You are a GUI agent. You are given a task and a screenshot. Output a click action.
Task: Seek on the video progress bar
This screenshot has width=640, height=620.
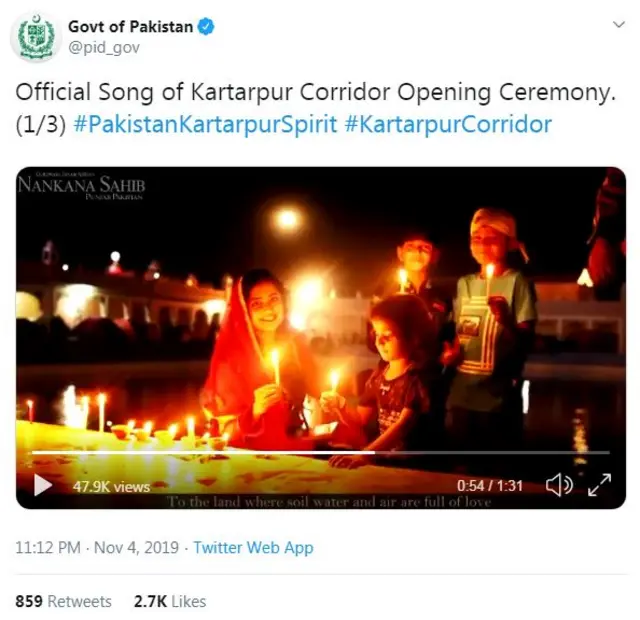tap(321, 452)
